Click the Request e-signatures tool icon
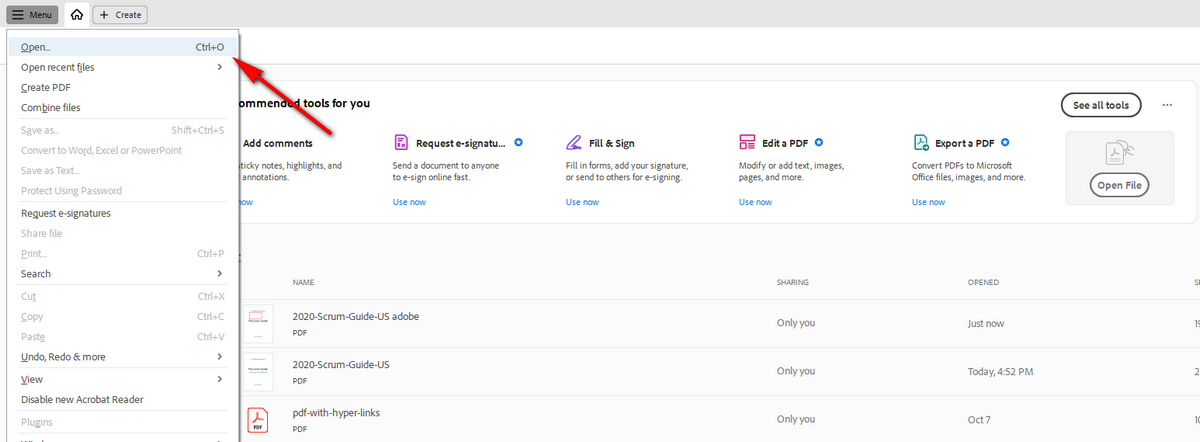The image size is (1200, 442). [x=401, y=143]
